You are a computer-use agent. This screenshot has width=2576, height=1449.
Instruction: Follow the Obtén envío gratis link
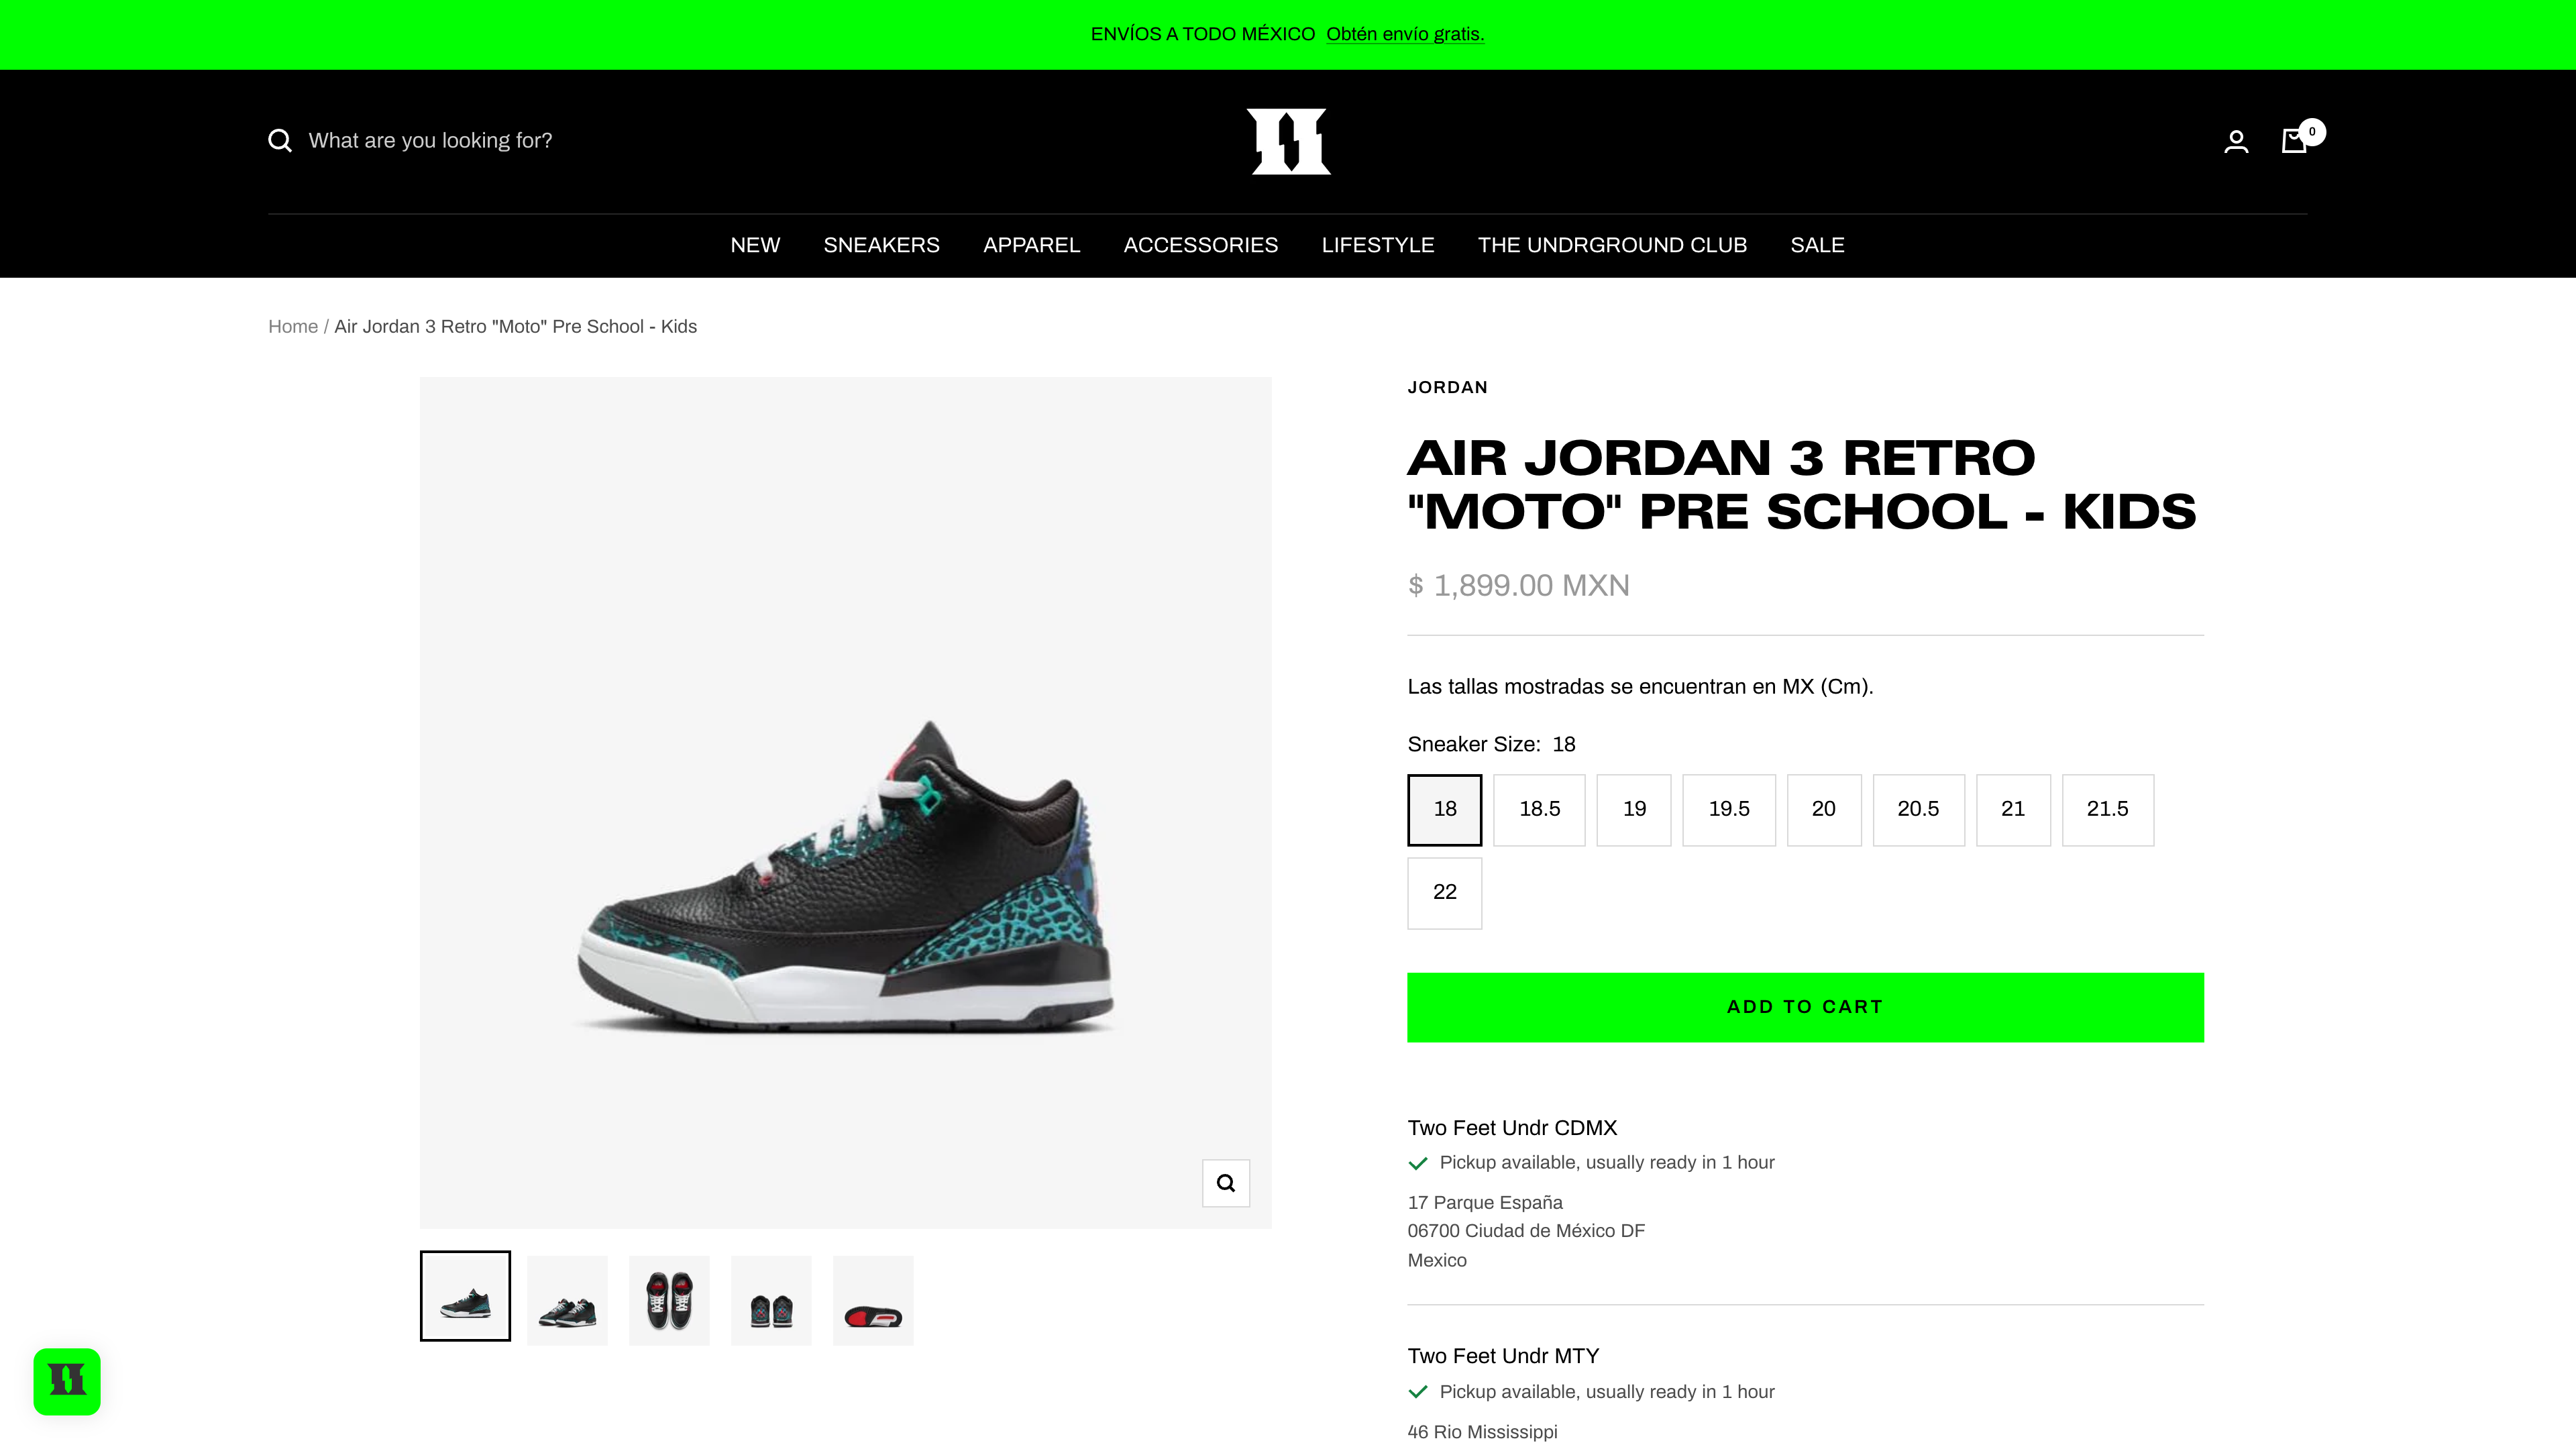pos(1404,34)
